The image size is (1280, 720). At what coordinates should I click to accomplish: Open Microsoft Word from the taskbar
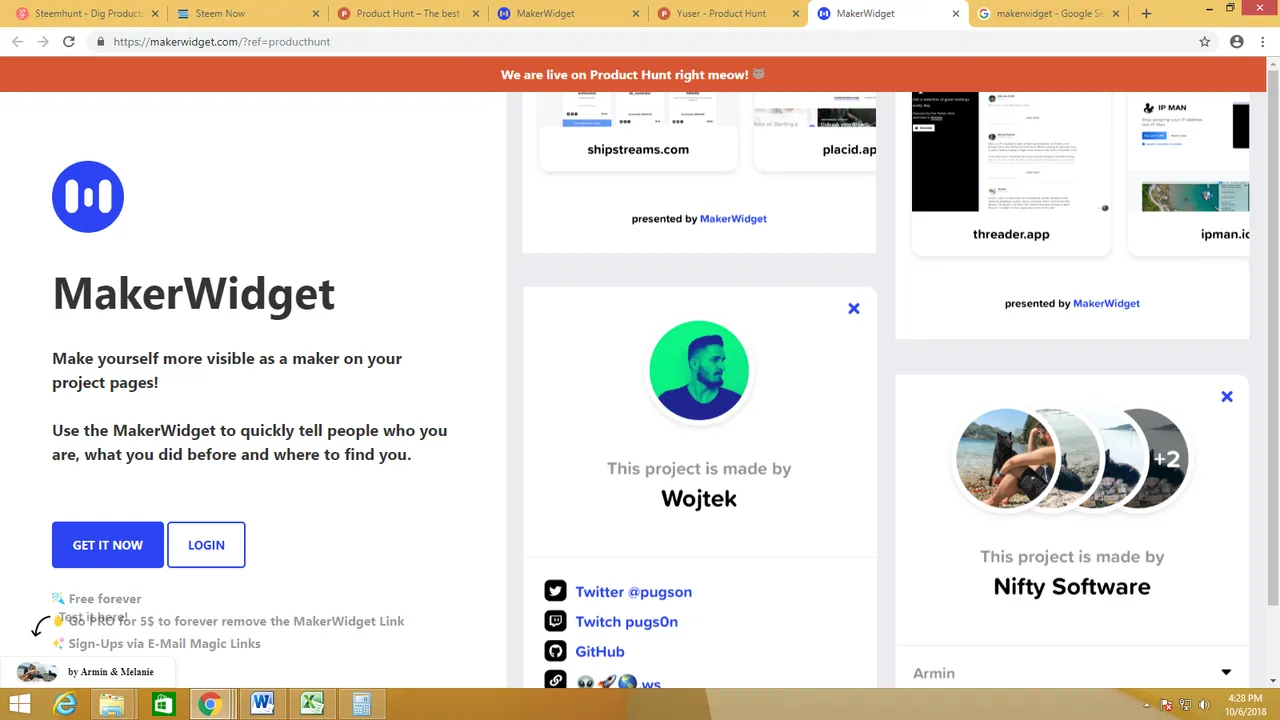click(x=262, y=704)
